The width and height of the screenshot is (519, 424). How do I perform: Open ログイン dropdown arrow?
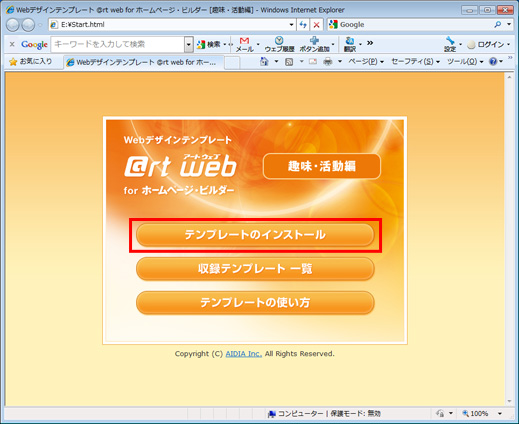[508, 44]
